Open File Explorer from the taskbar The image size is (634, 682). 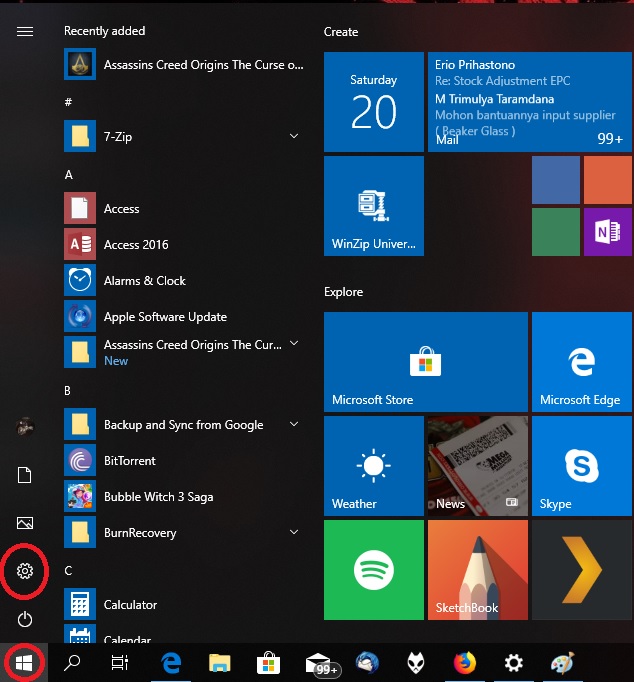coord(220,663)
